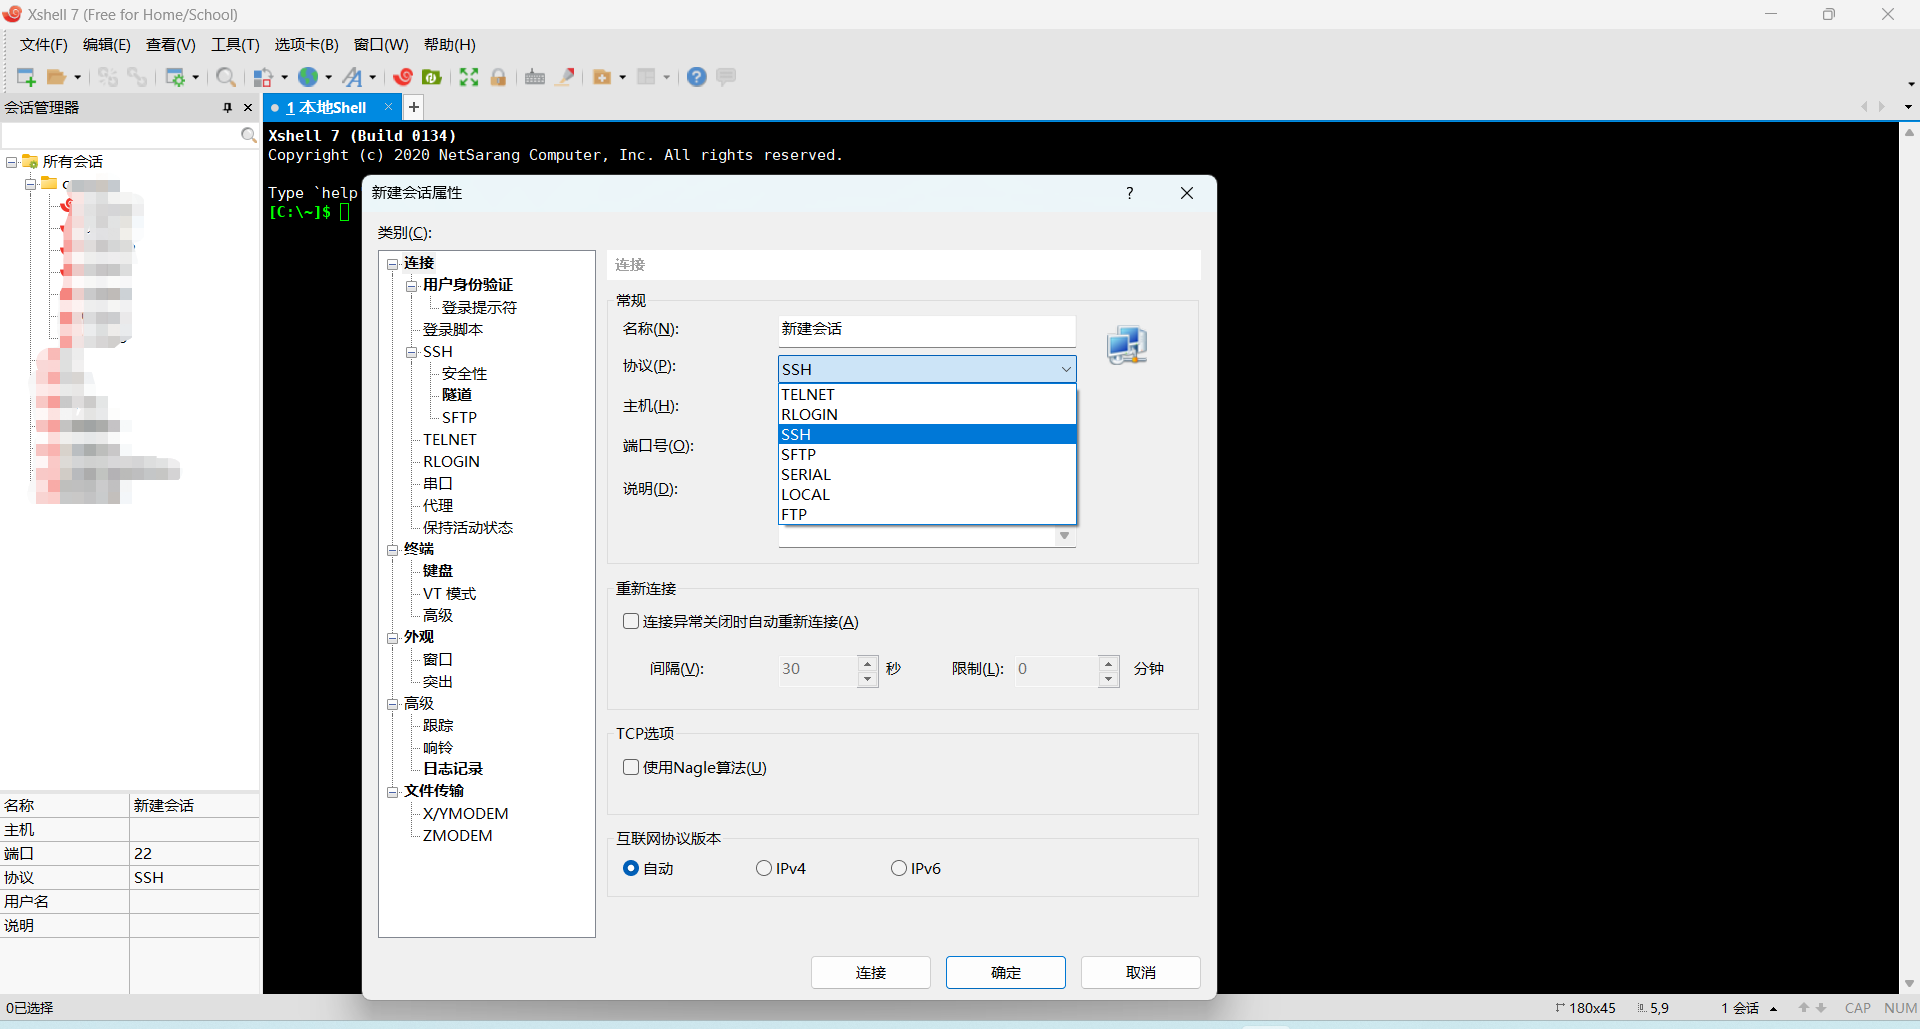Collapse the protocol combo box arrow
1920x1029 pixels.
point(1066,369)
